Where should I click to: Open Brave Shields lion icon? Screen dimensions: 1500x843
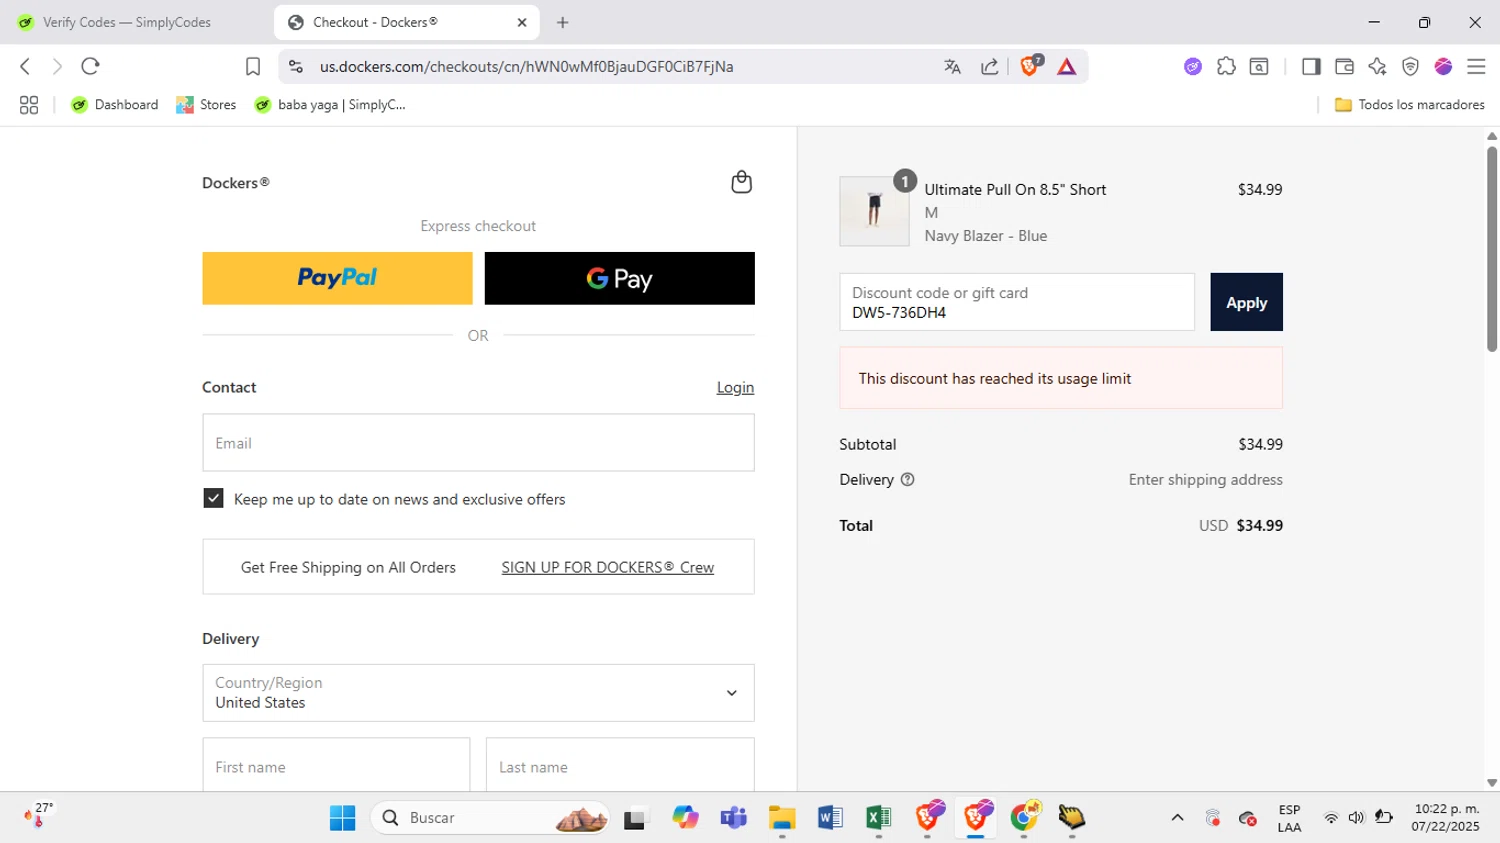coord(1029,66)
